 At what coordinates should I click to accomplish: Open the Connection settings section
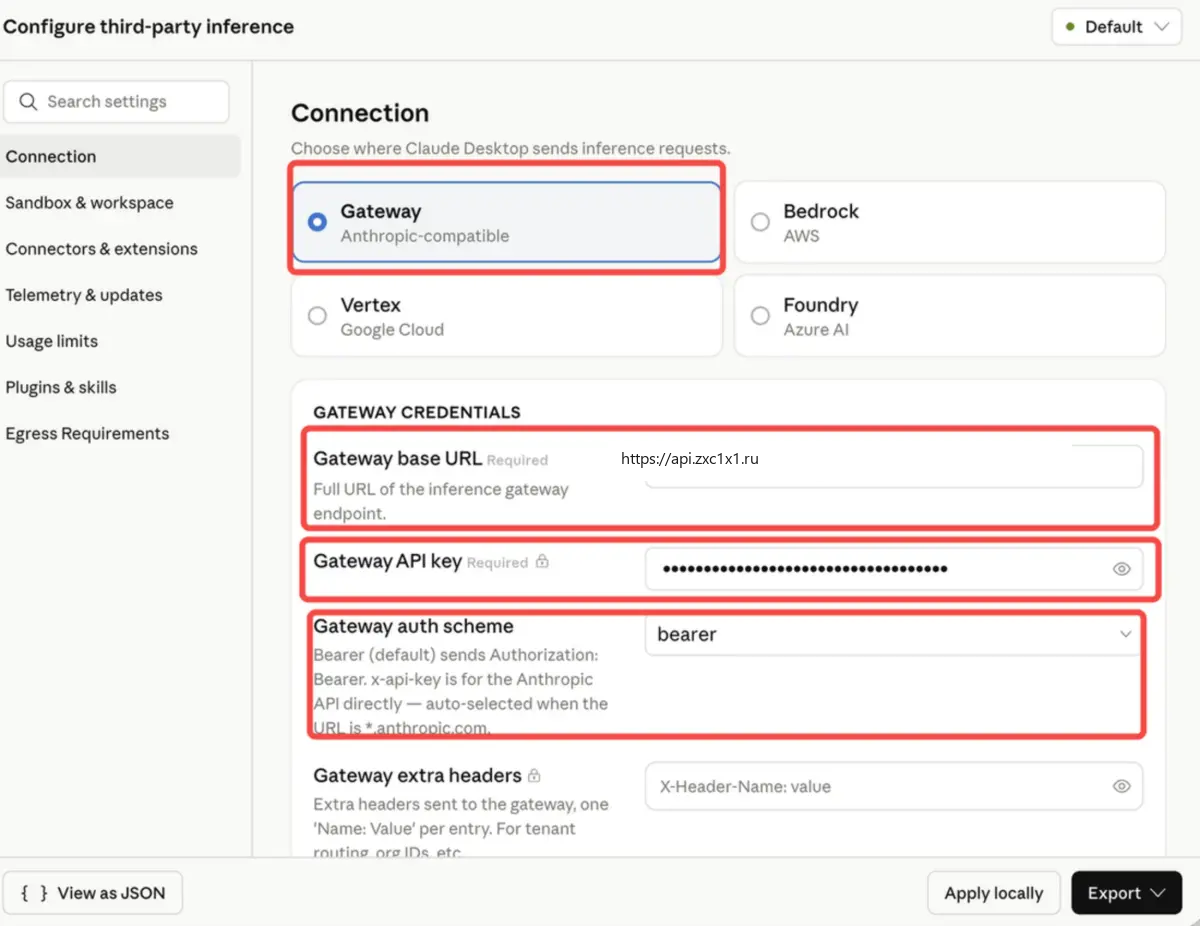120,156
